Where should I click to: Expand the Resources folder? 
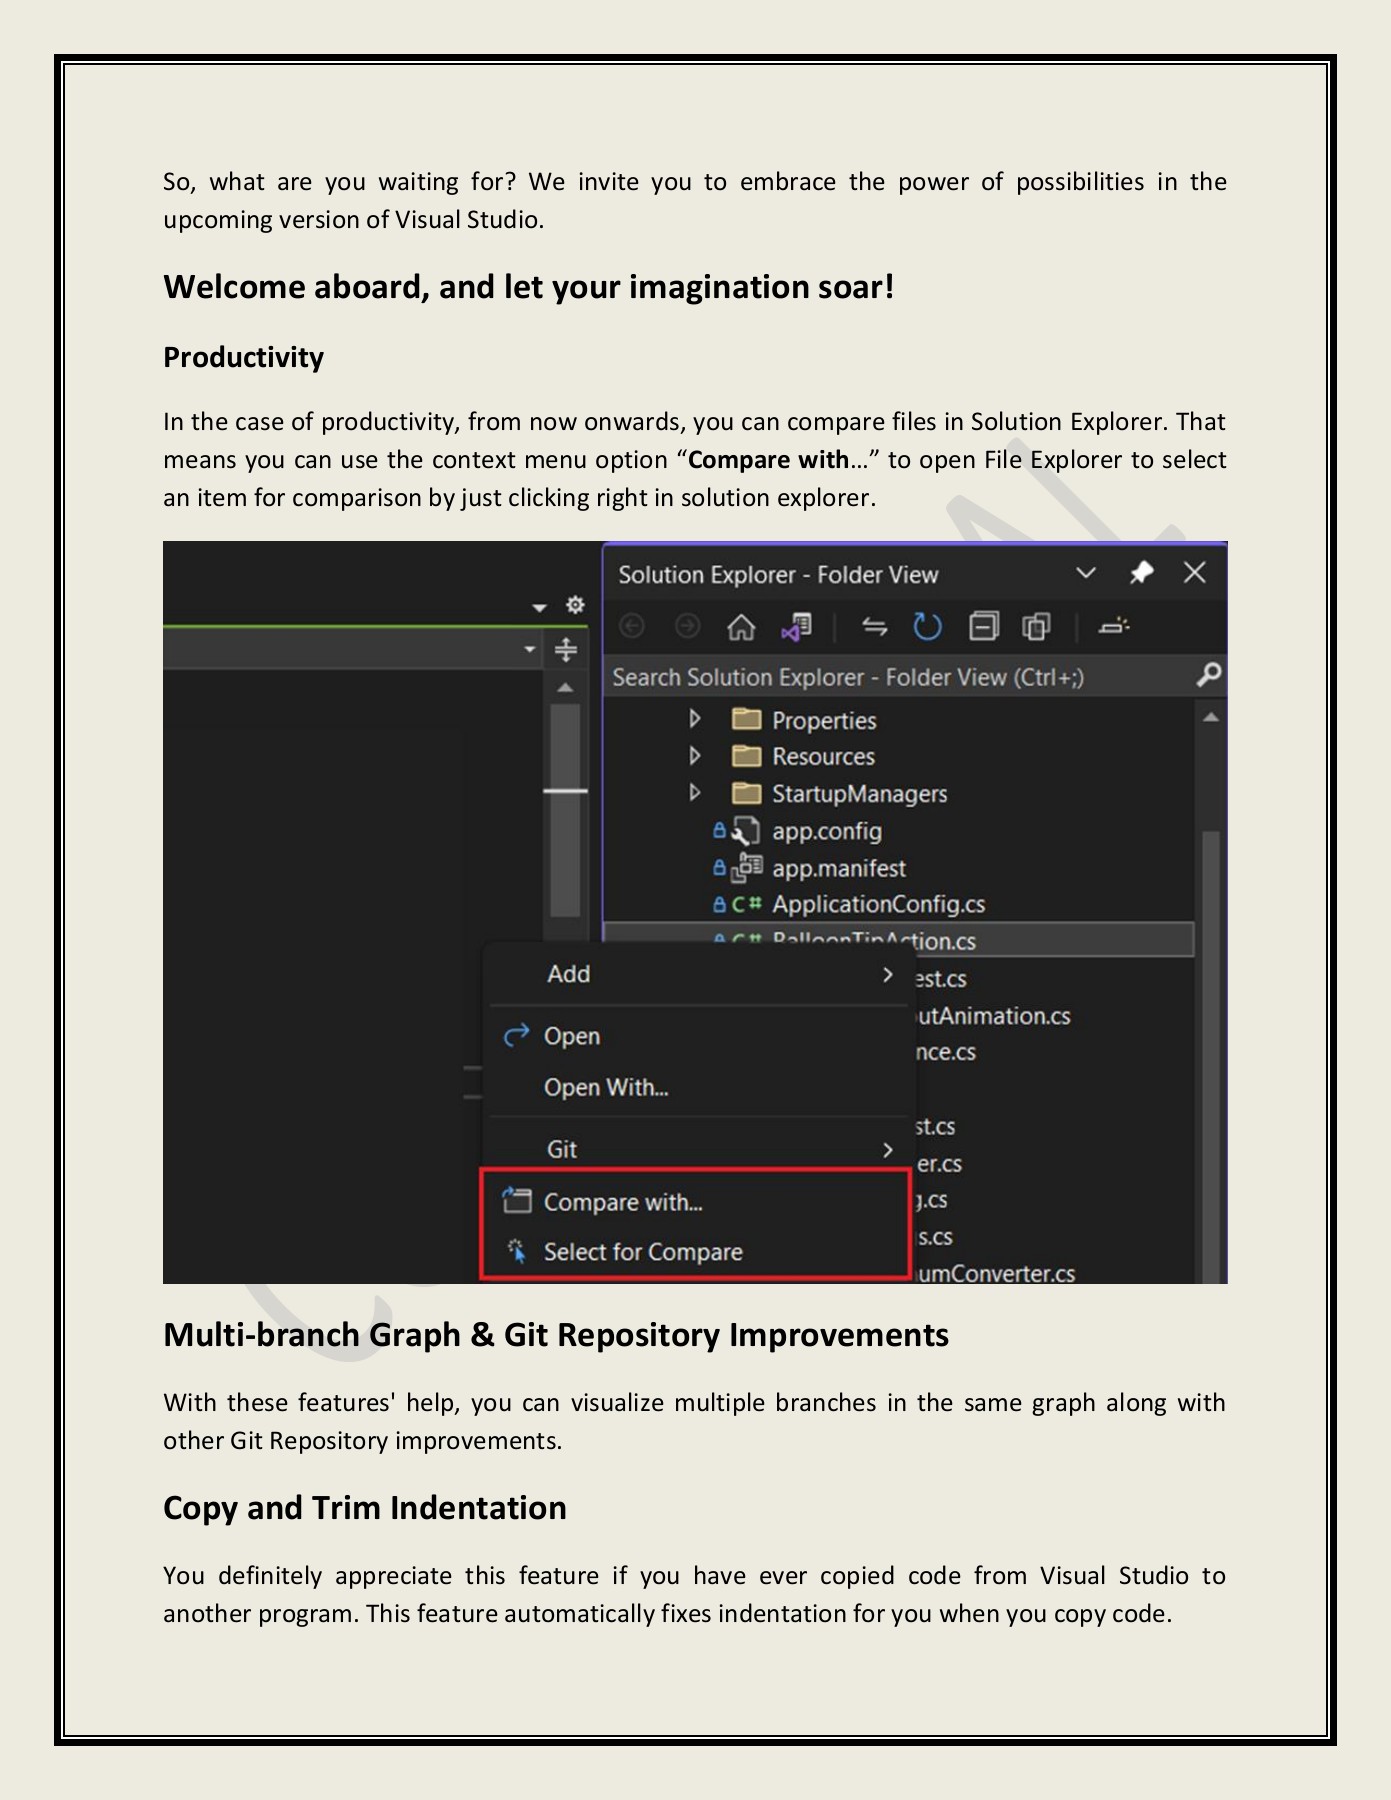coord(695,756)
